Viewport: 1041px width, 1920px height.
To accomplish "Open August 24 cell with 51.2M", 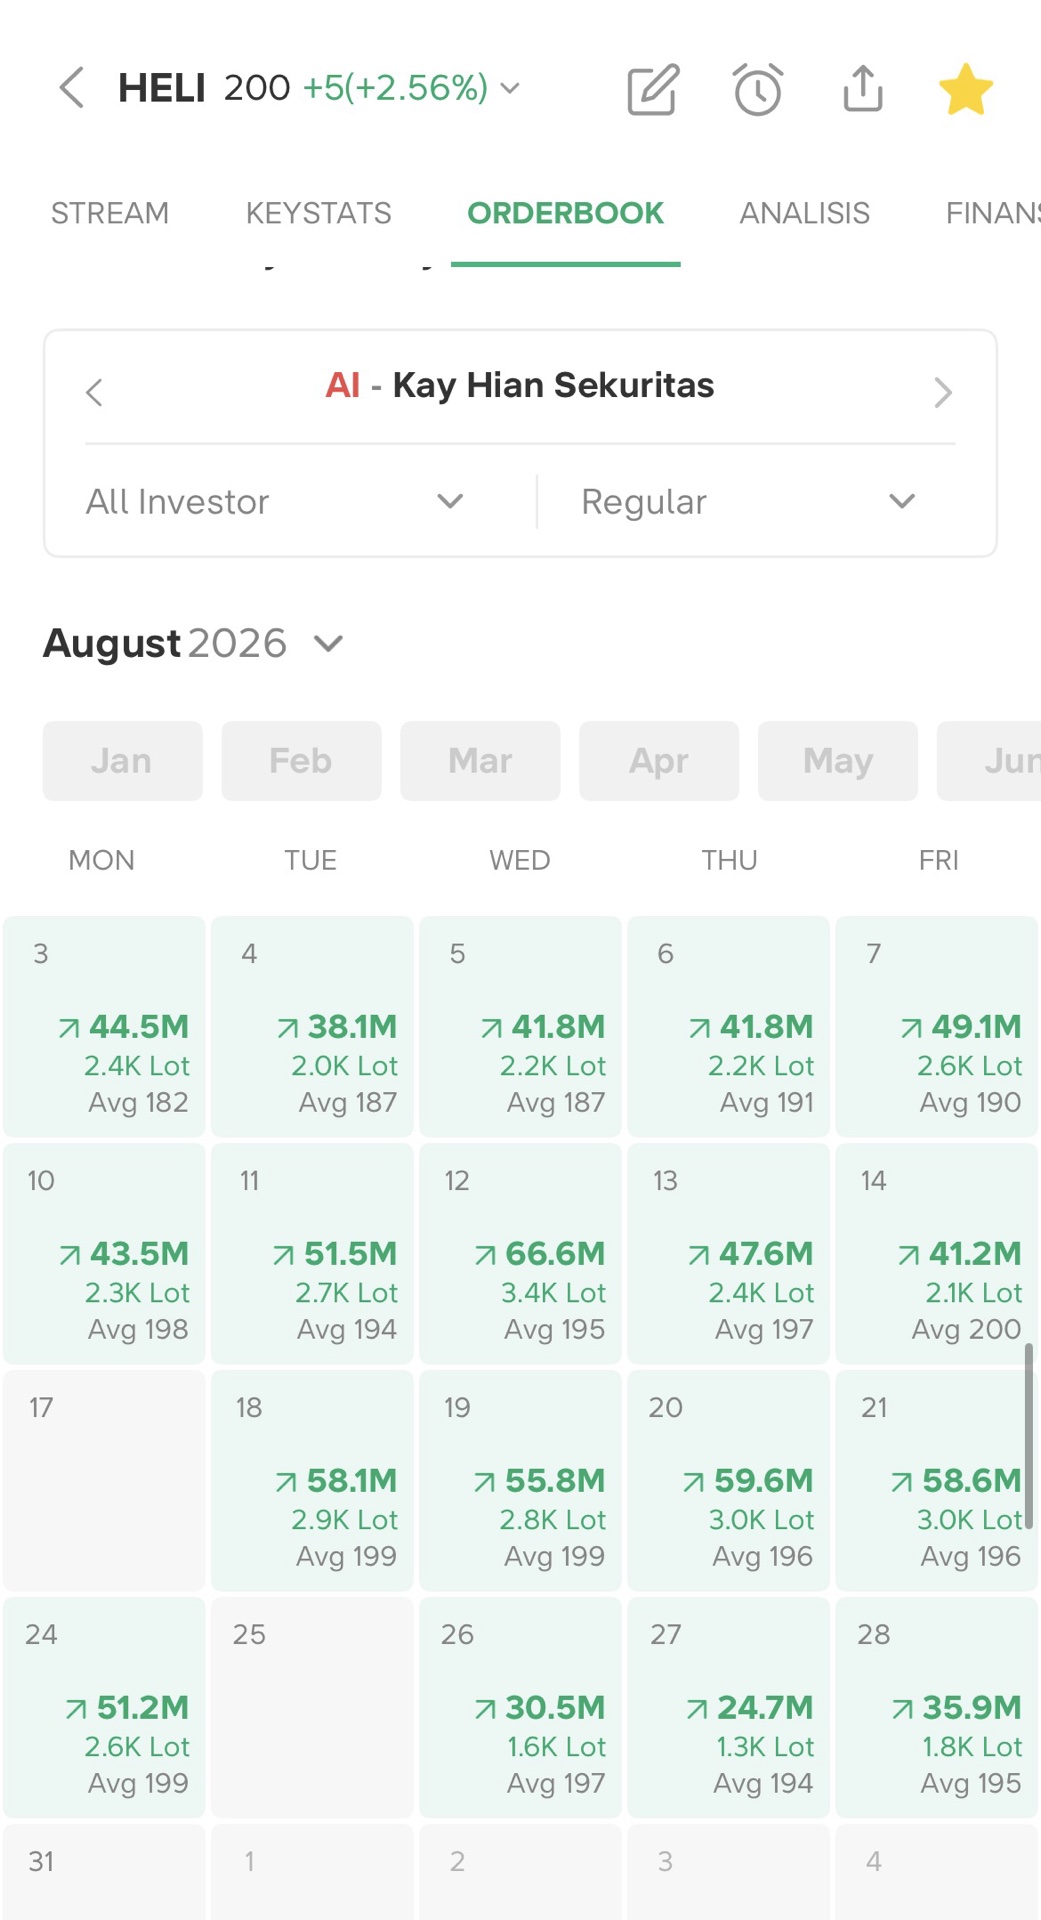I will click(x=104, y=1707).
